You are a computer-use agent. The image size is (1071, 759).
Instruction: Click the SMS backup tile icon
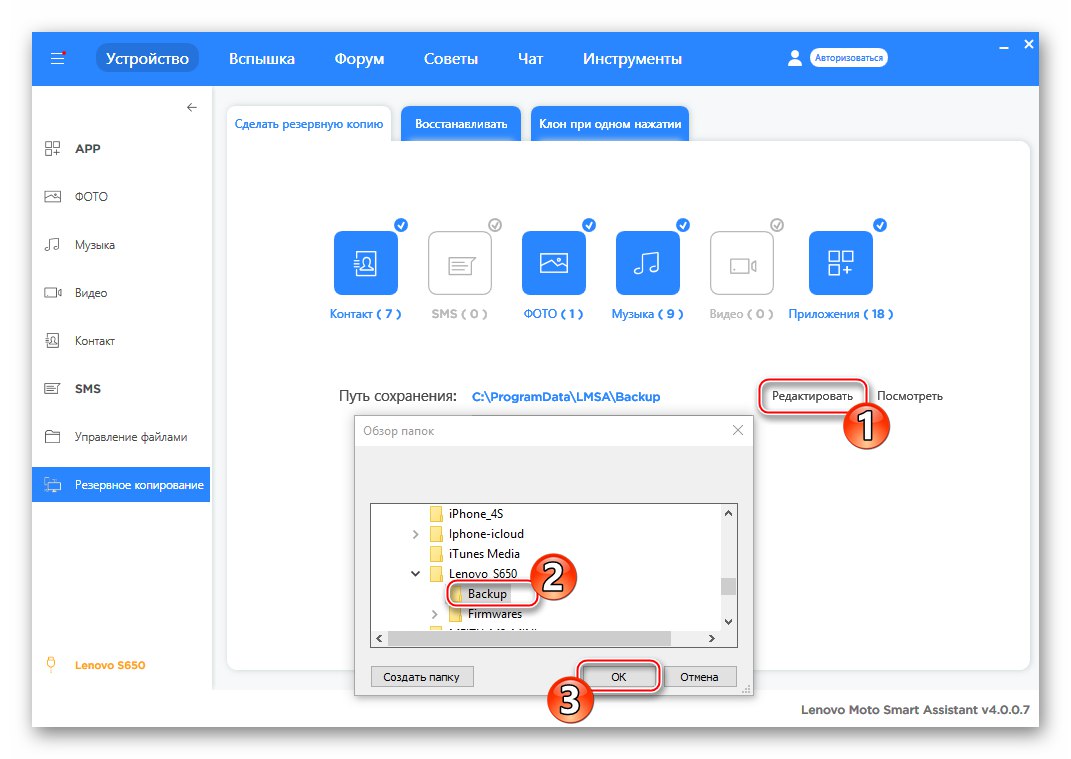(460, 263)
